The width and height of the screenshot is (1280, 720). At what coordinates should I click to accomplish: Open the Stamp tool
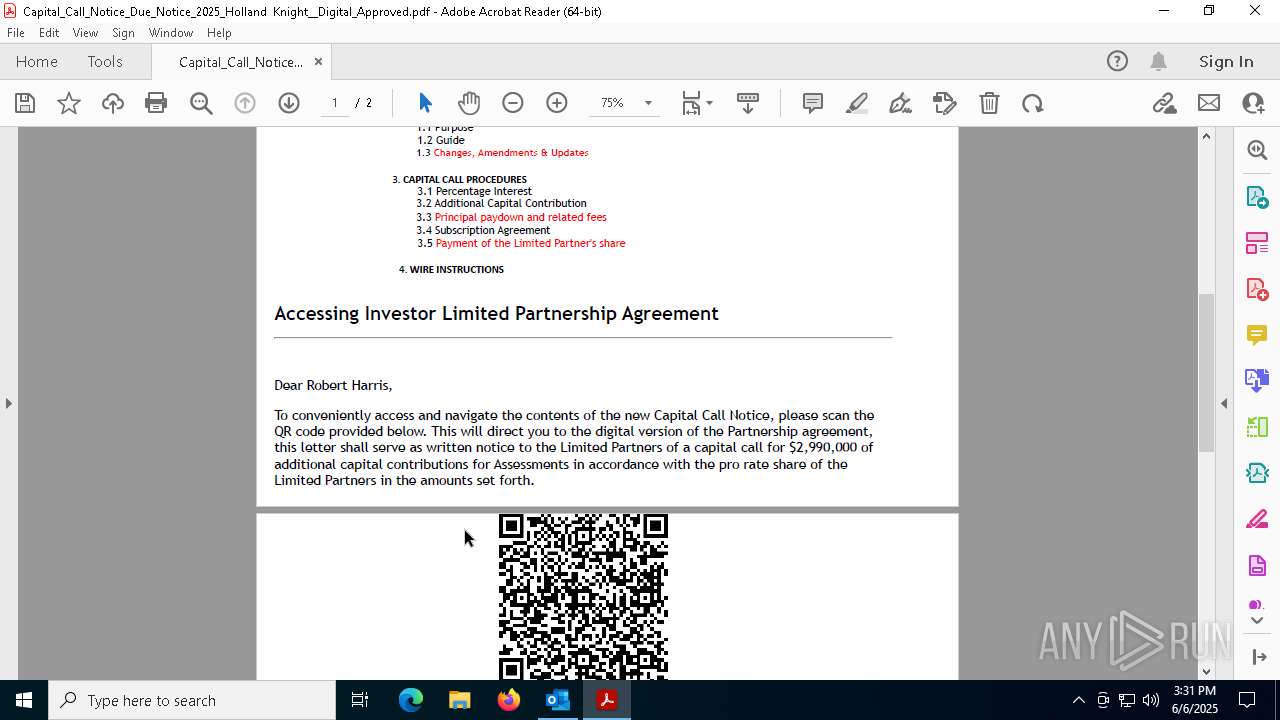(x=945, y=103)
